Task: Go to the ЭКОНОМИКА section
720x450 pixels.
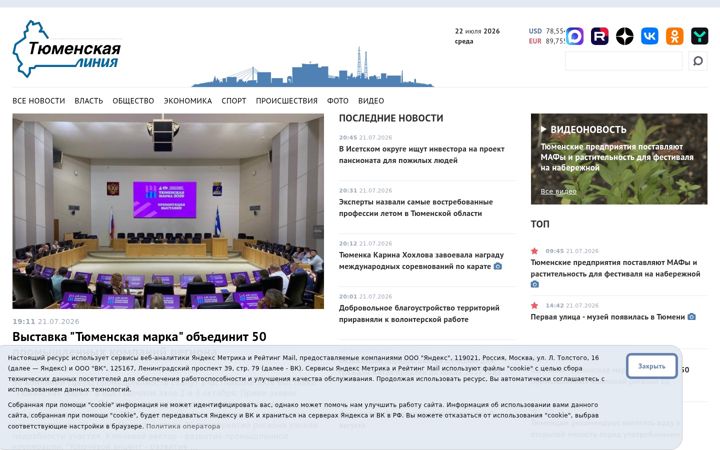Action: pos(188,101)
